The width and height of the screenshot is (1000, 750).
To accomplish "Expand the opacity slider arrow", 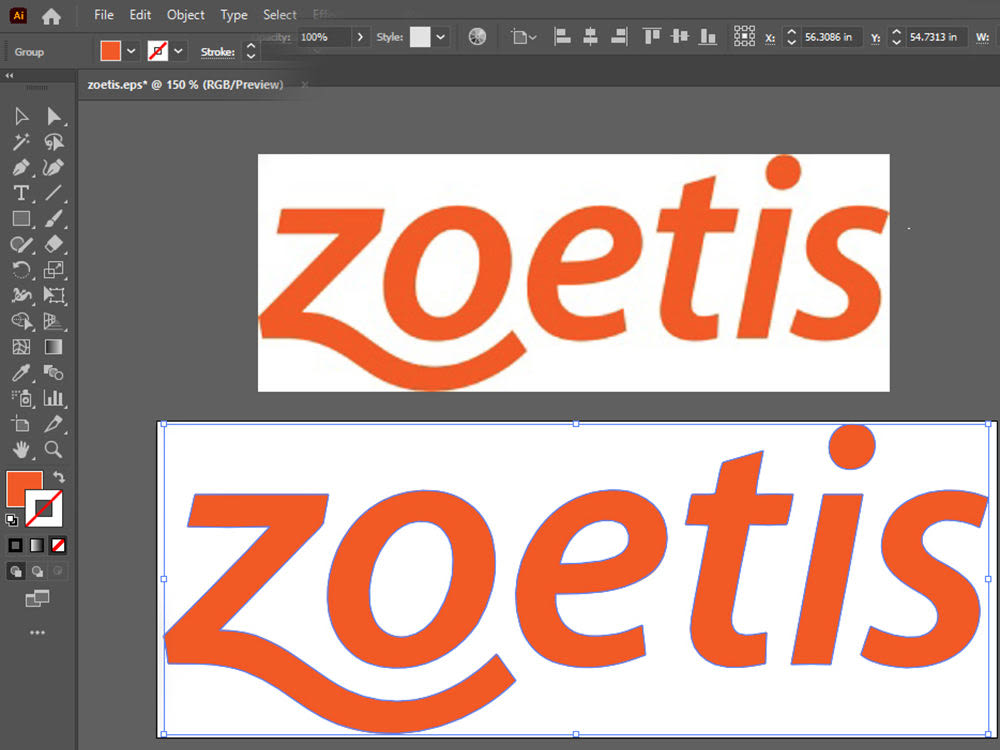I will tap(360, 37).
